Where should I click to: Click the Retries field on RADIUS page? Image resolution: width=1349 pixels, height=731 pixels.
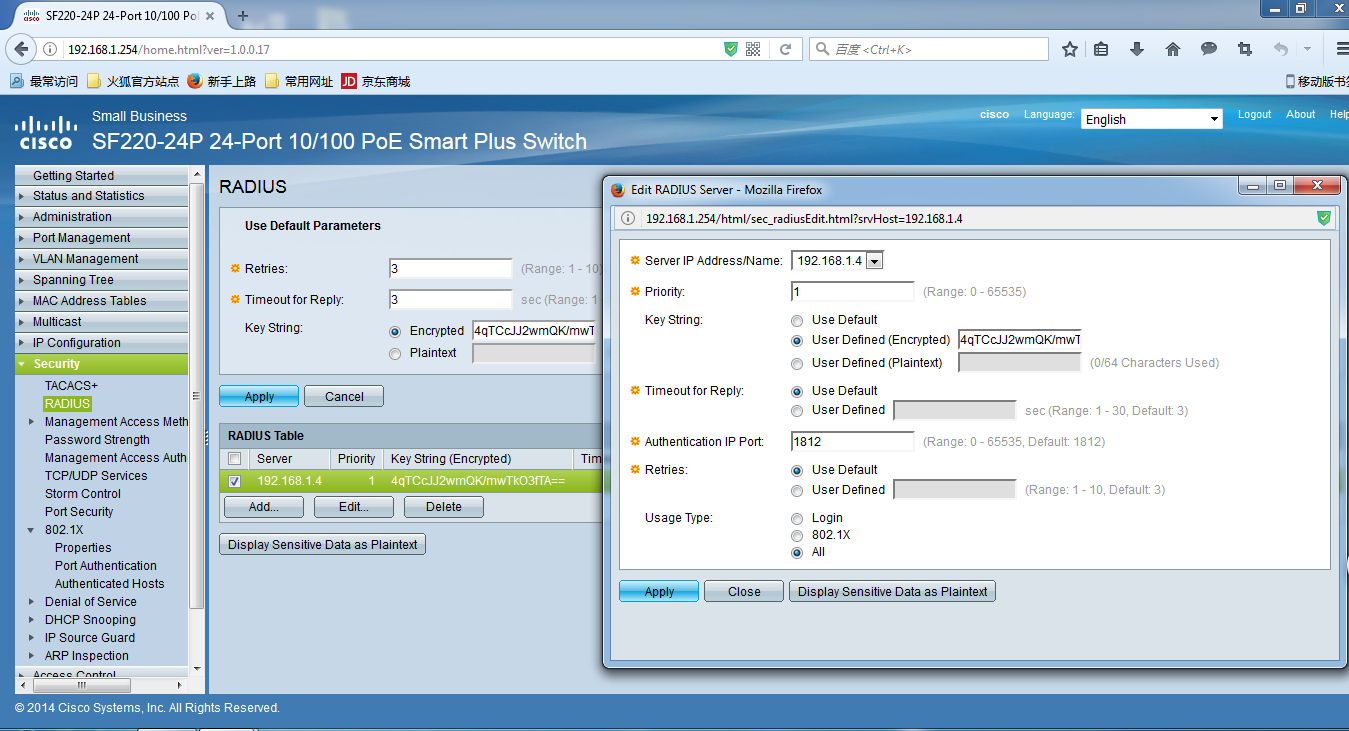pyautogui.click(x=451, y=269)
